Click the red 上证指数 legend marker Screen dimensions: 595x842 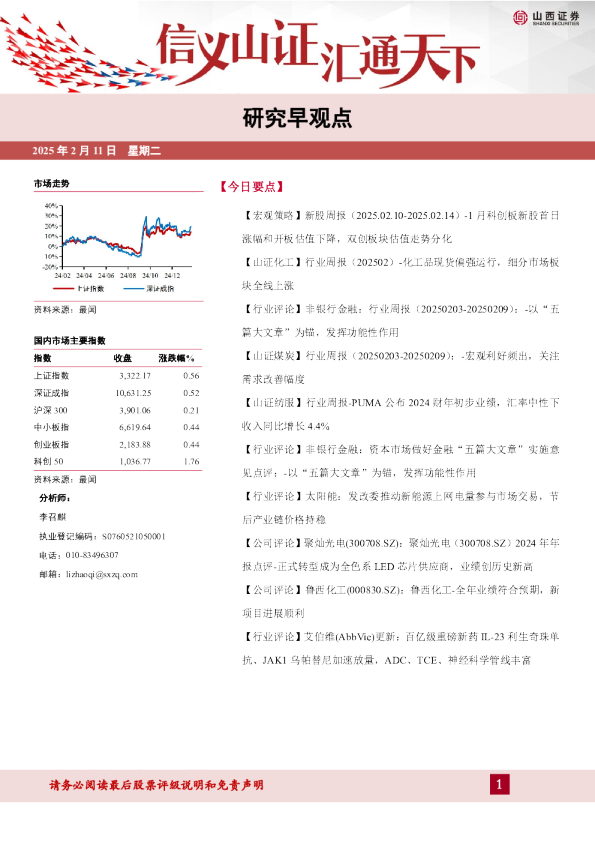(64, 288)
